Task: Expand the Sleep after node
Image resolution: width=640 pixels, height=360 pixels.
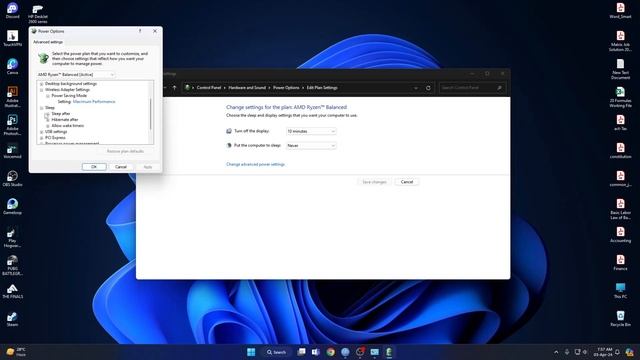Action: [x=48, y=114]
